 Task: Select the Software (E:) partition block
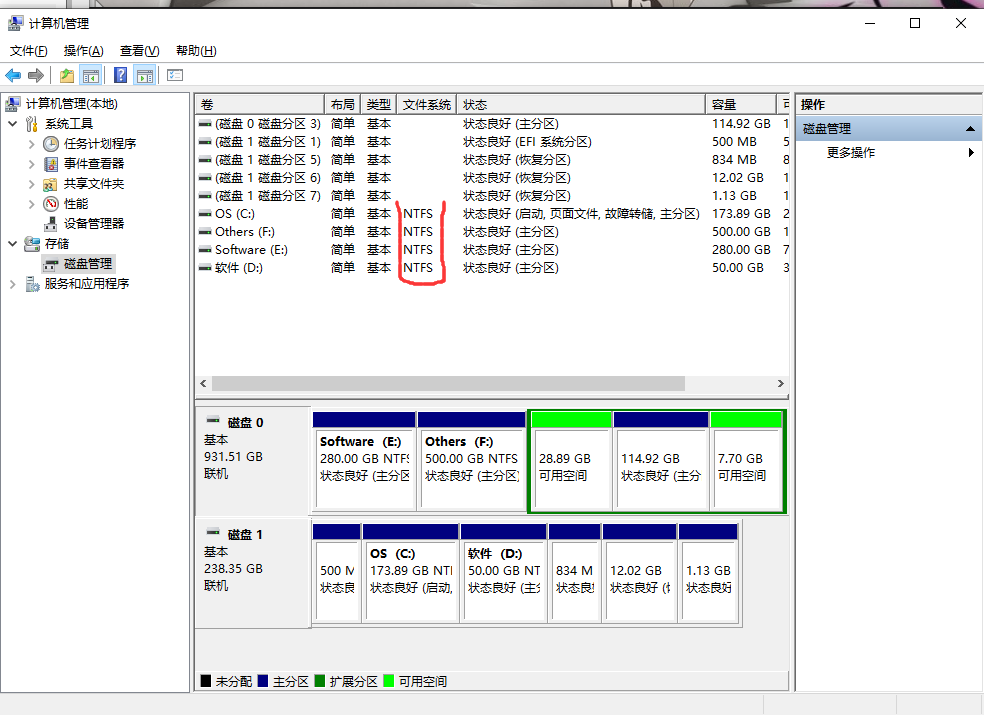pos(364,461)
